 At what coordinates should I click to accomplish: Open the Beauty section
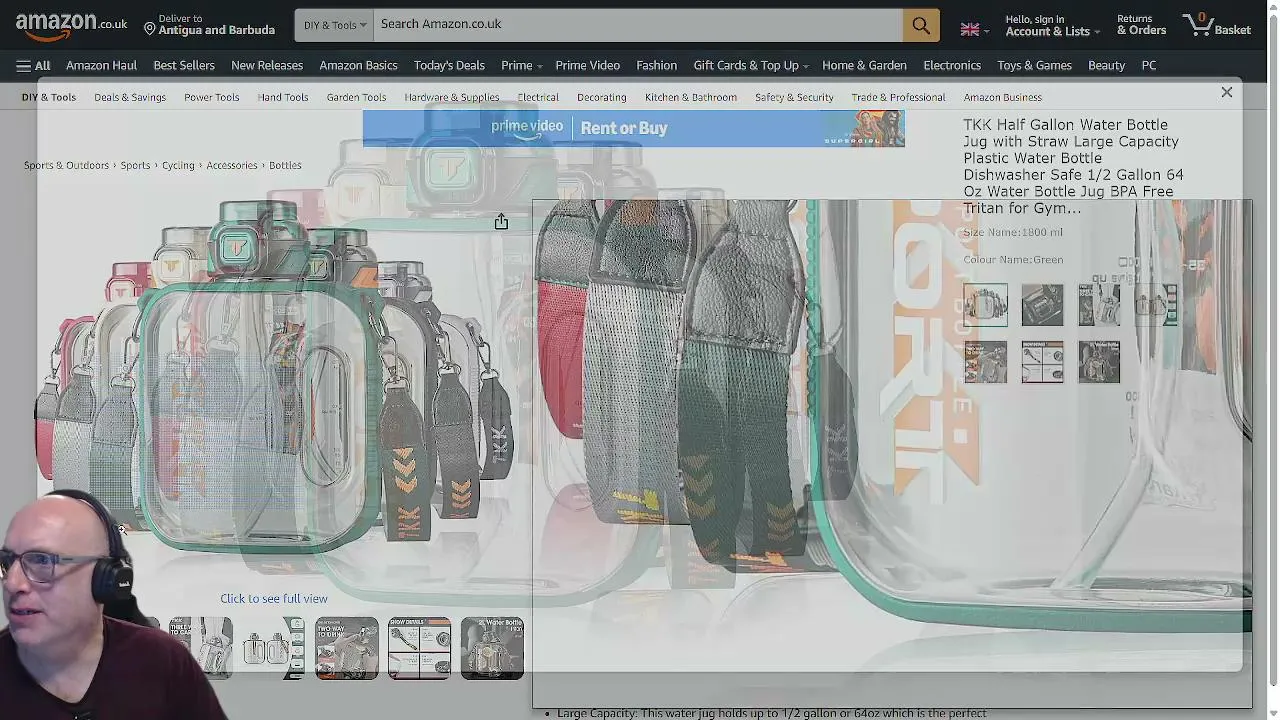click(x=1106, y=66)
